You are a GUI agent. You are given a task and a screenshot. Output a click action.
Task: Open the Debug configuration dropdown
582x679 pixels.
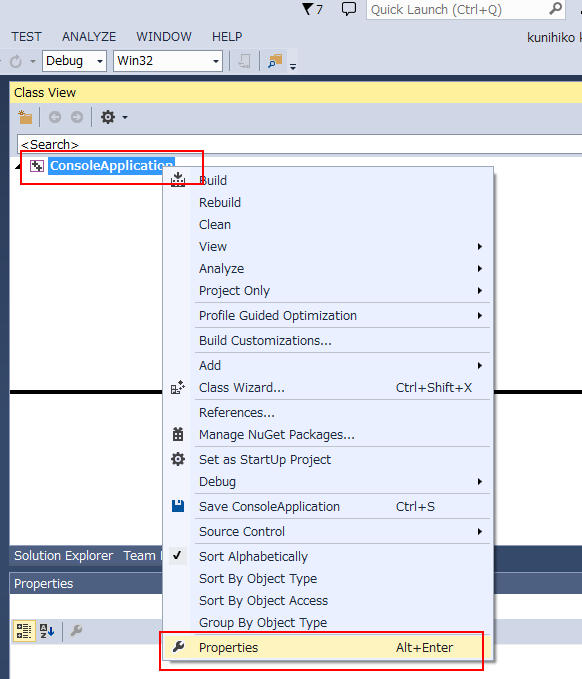pyautogui.click(x=74, y=61)
